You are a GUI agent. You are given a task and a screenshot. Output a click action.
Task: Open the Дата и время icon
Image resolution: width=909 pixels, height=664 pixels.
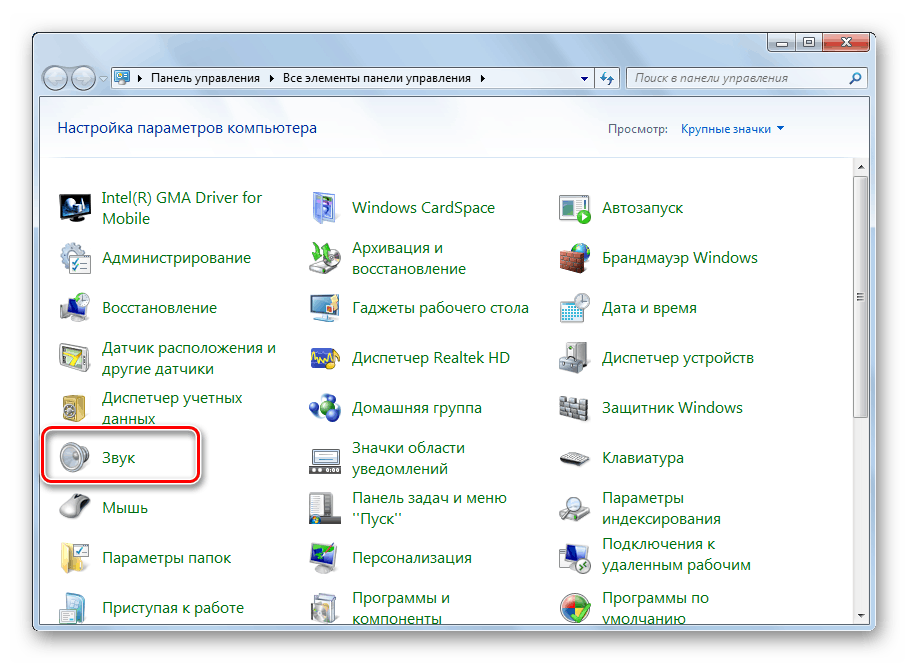[x=575, y=308]
